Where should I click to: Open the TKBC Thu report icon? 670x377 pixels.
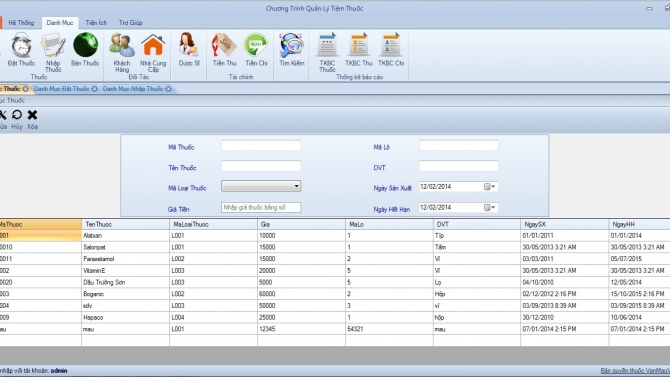359,45
